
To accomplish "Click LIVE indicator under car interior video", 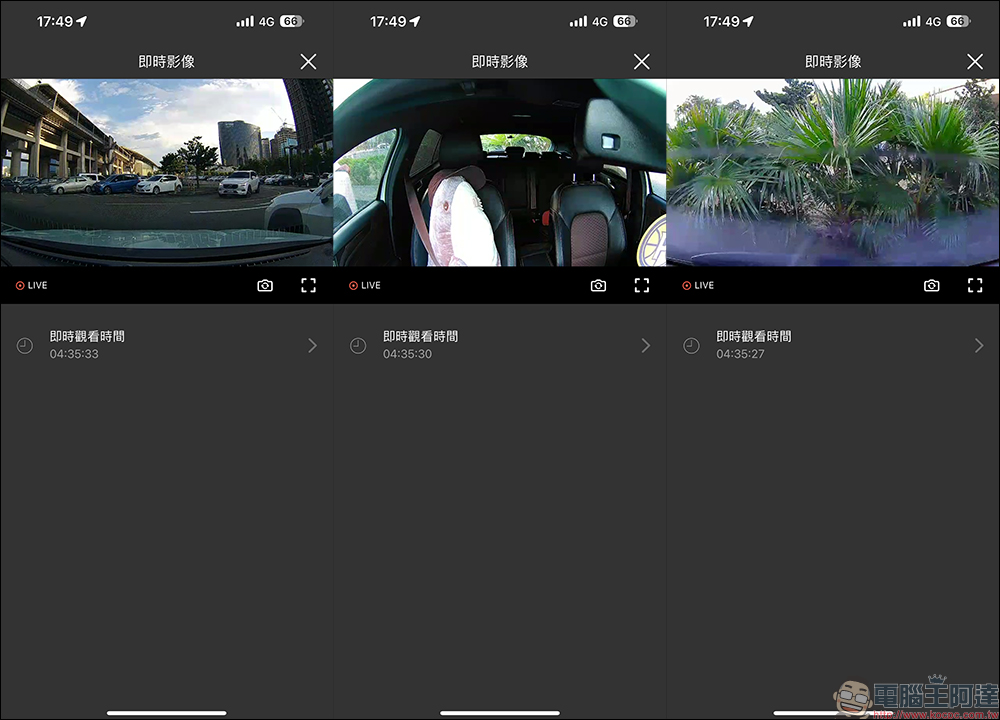I will pos(365,285).
